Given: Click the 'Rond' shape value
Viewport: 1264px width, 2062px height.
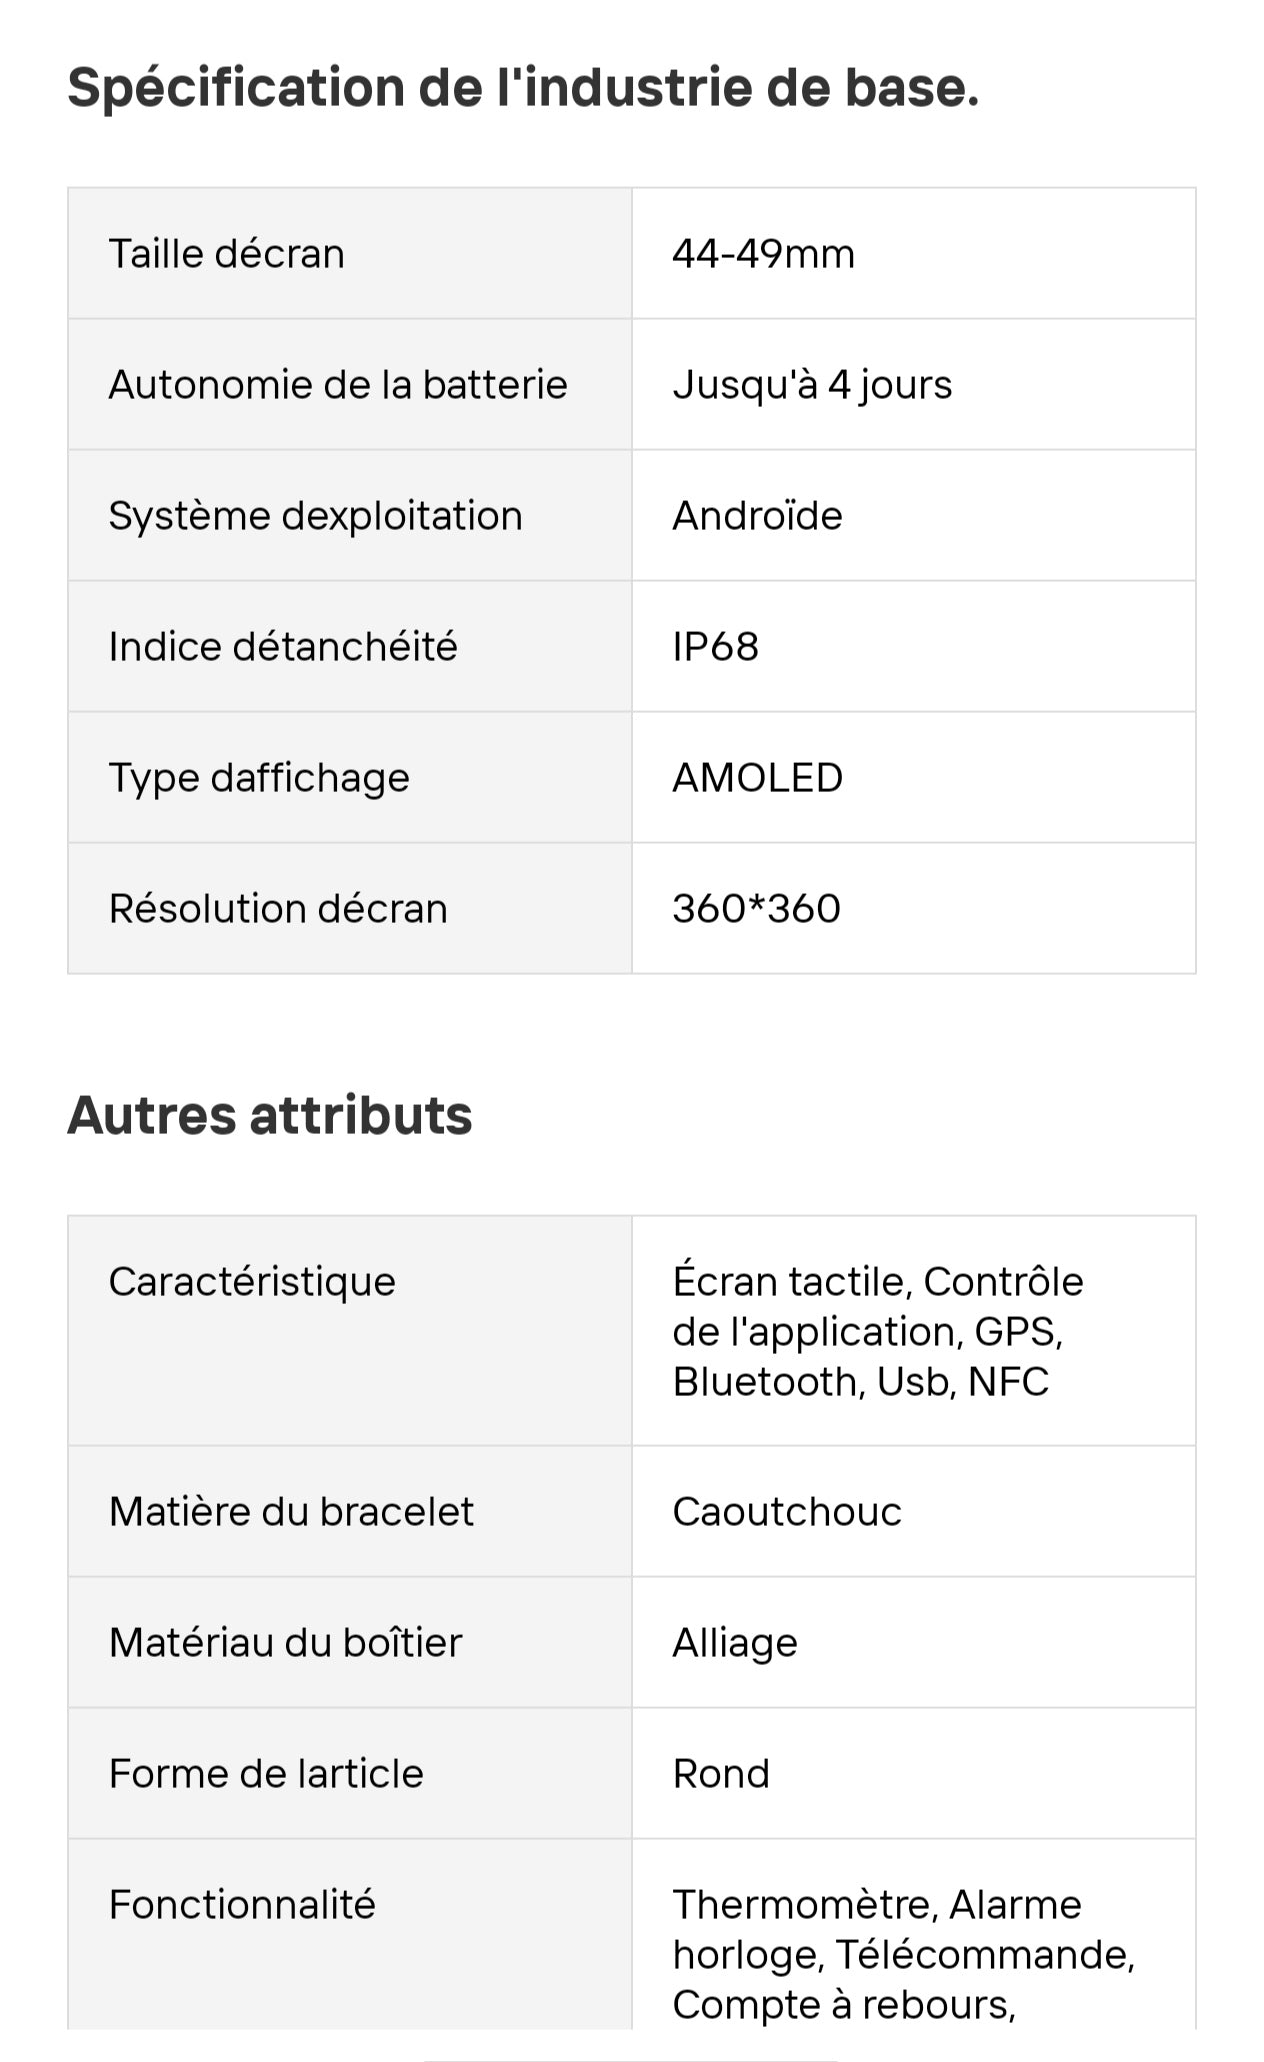Looking at the screenshot, I should pyautogui.click(x=721, y=1774).
